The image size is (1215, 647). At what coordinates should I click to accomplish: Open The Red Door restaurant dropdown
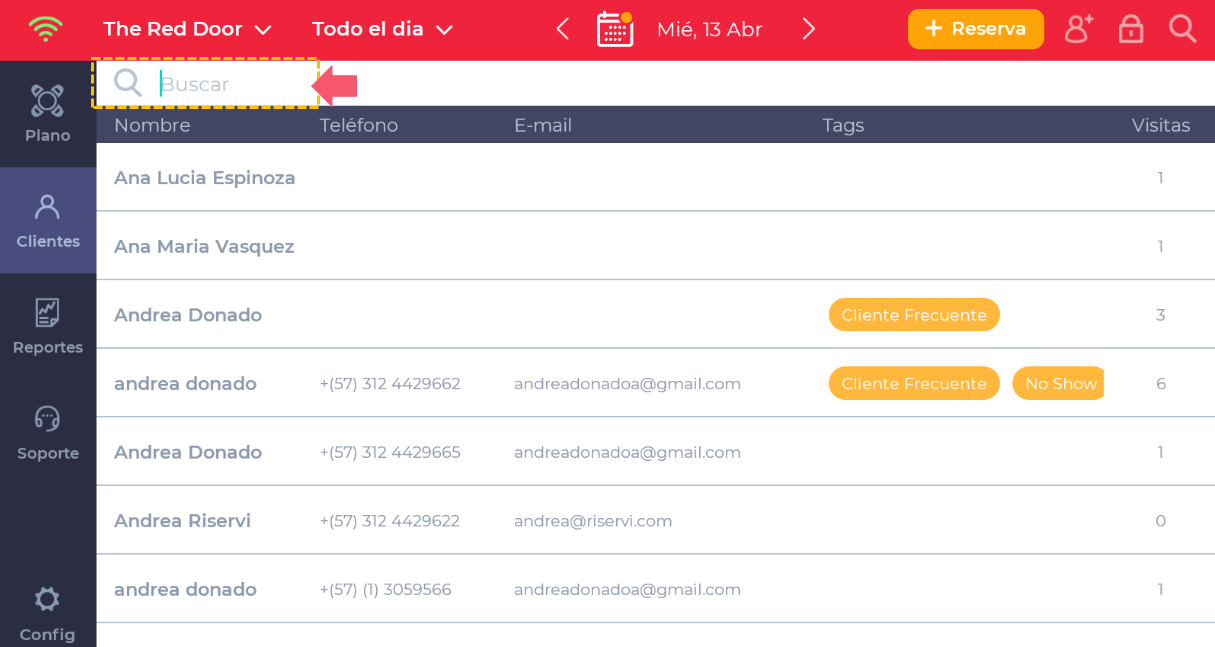click(187, 29)
